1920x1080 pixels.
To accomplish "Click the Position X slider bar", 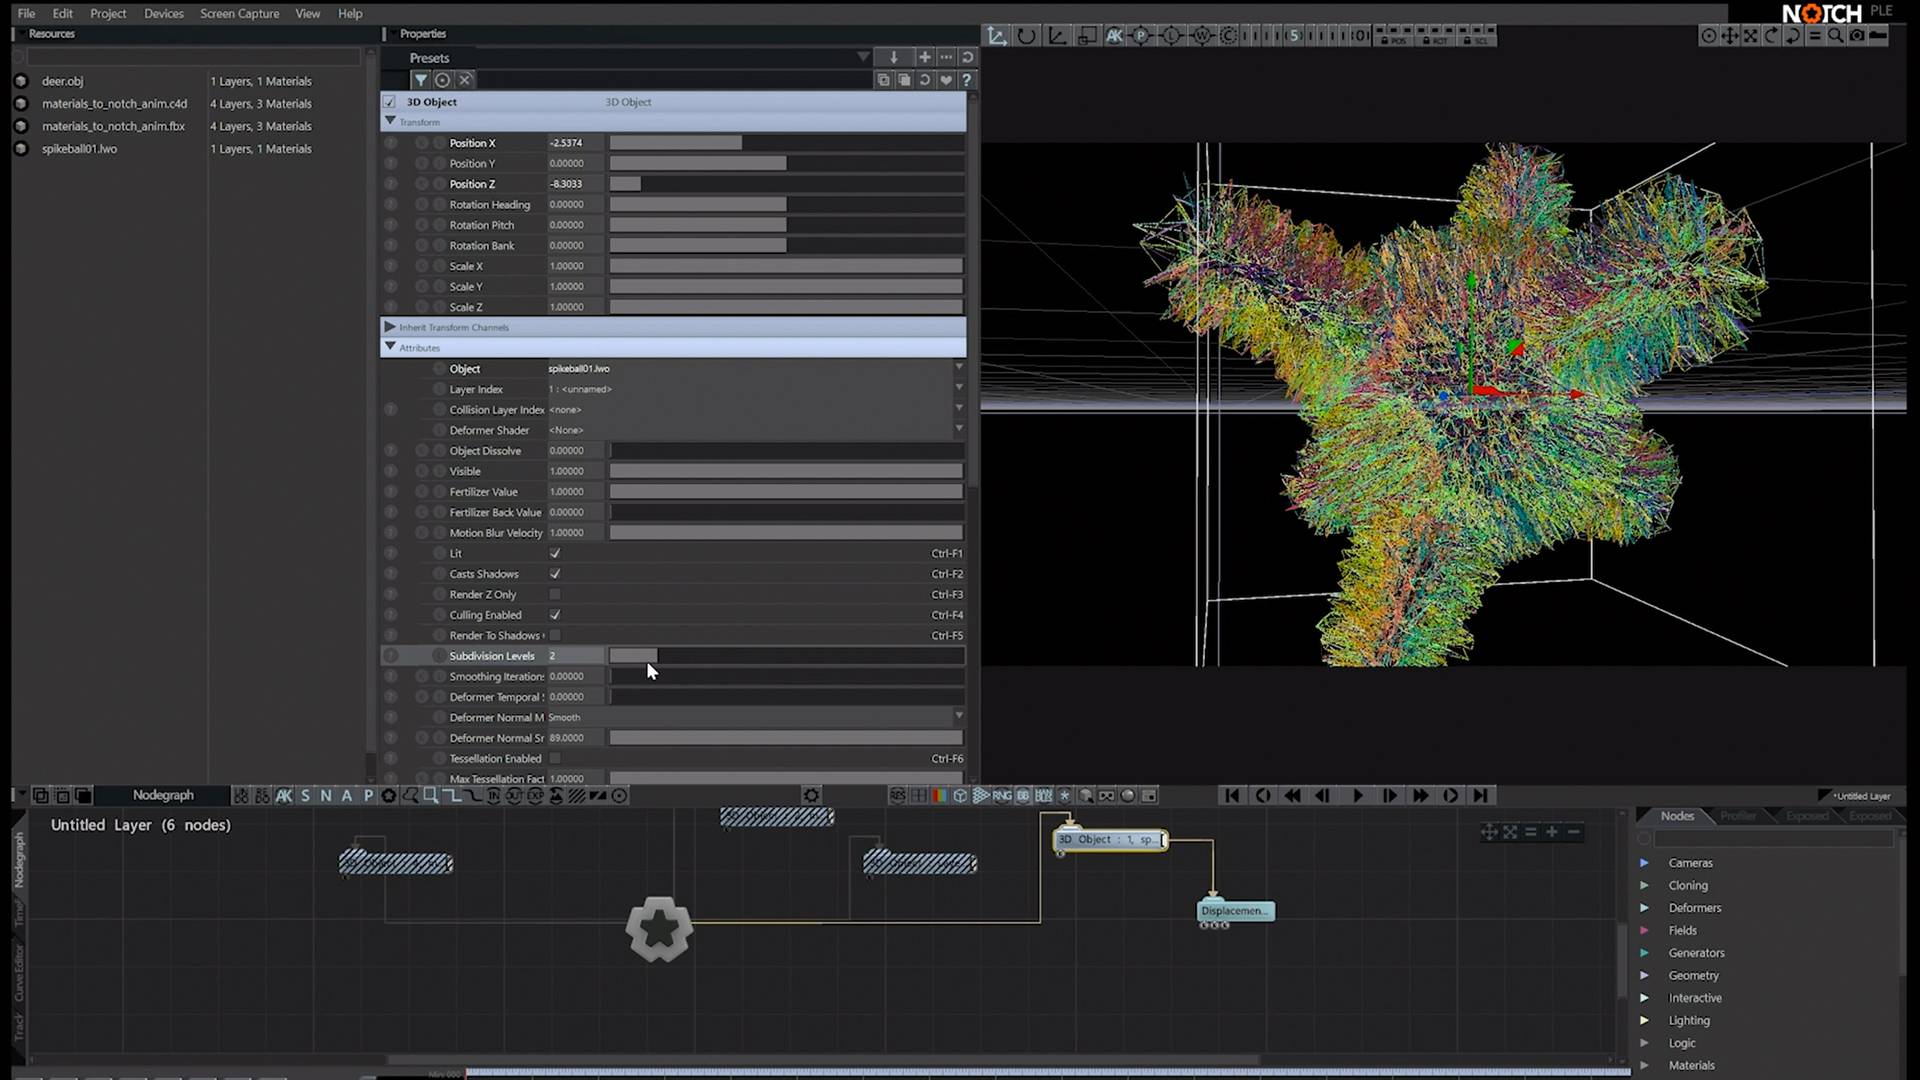I will [786, 143].
